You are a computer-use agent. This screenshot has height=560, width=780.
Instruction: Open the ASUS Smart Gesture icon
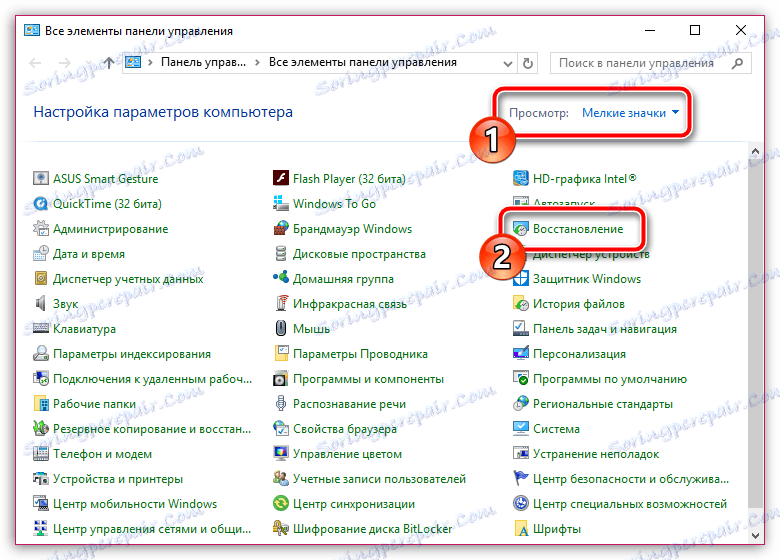40,179
